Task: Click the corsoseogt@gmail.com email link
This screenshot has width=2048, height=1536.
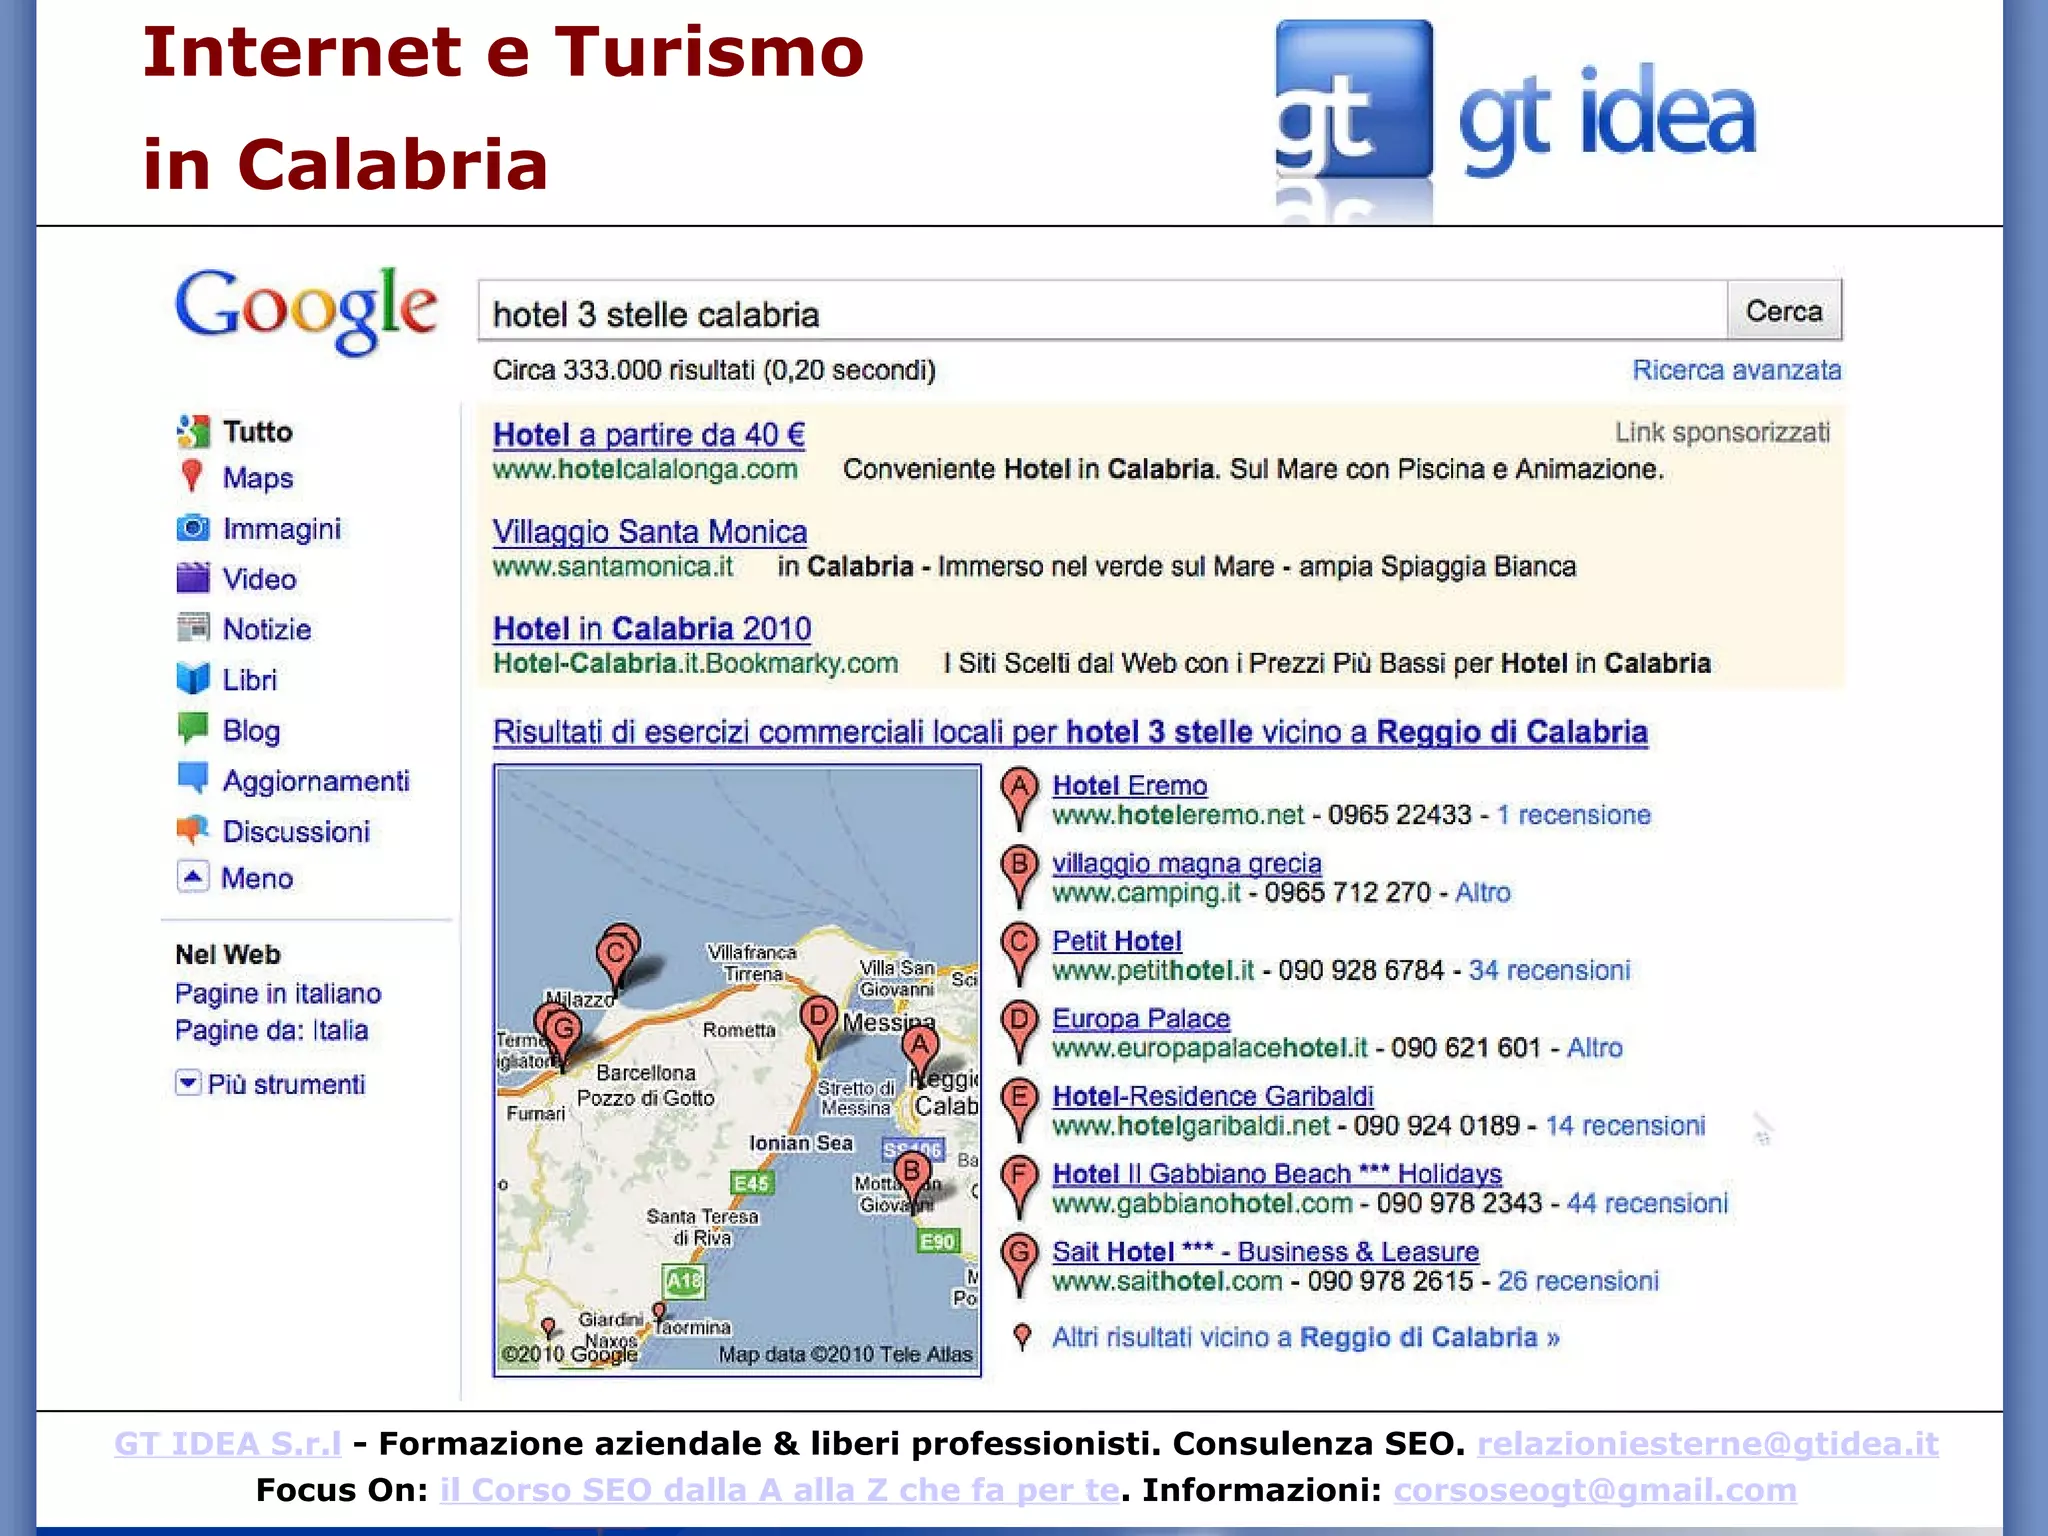Action: coord(1595,1490)
